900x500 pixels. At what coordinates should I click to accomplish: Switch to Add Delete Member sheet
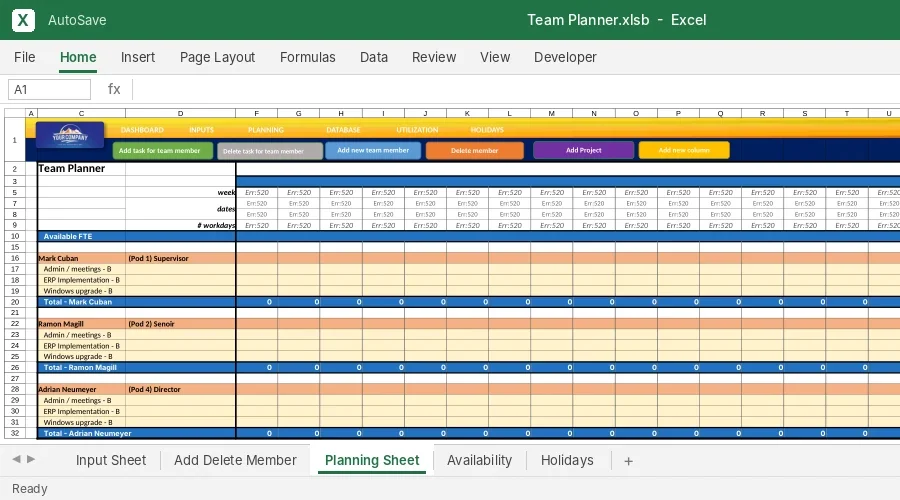[x=235, y=460]
